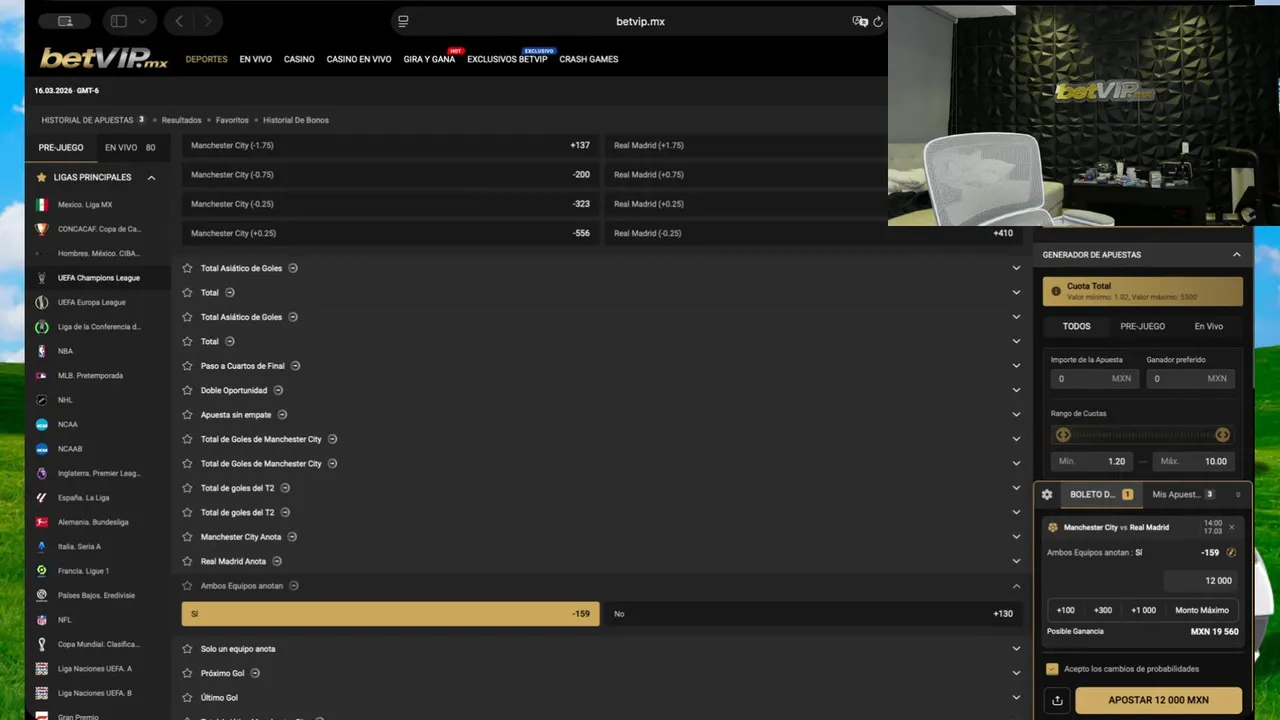Viewport: 1280px width, 720px height.
Task: Star the Ambos Equipos anotan market
Action: (187, 586)
